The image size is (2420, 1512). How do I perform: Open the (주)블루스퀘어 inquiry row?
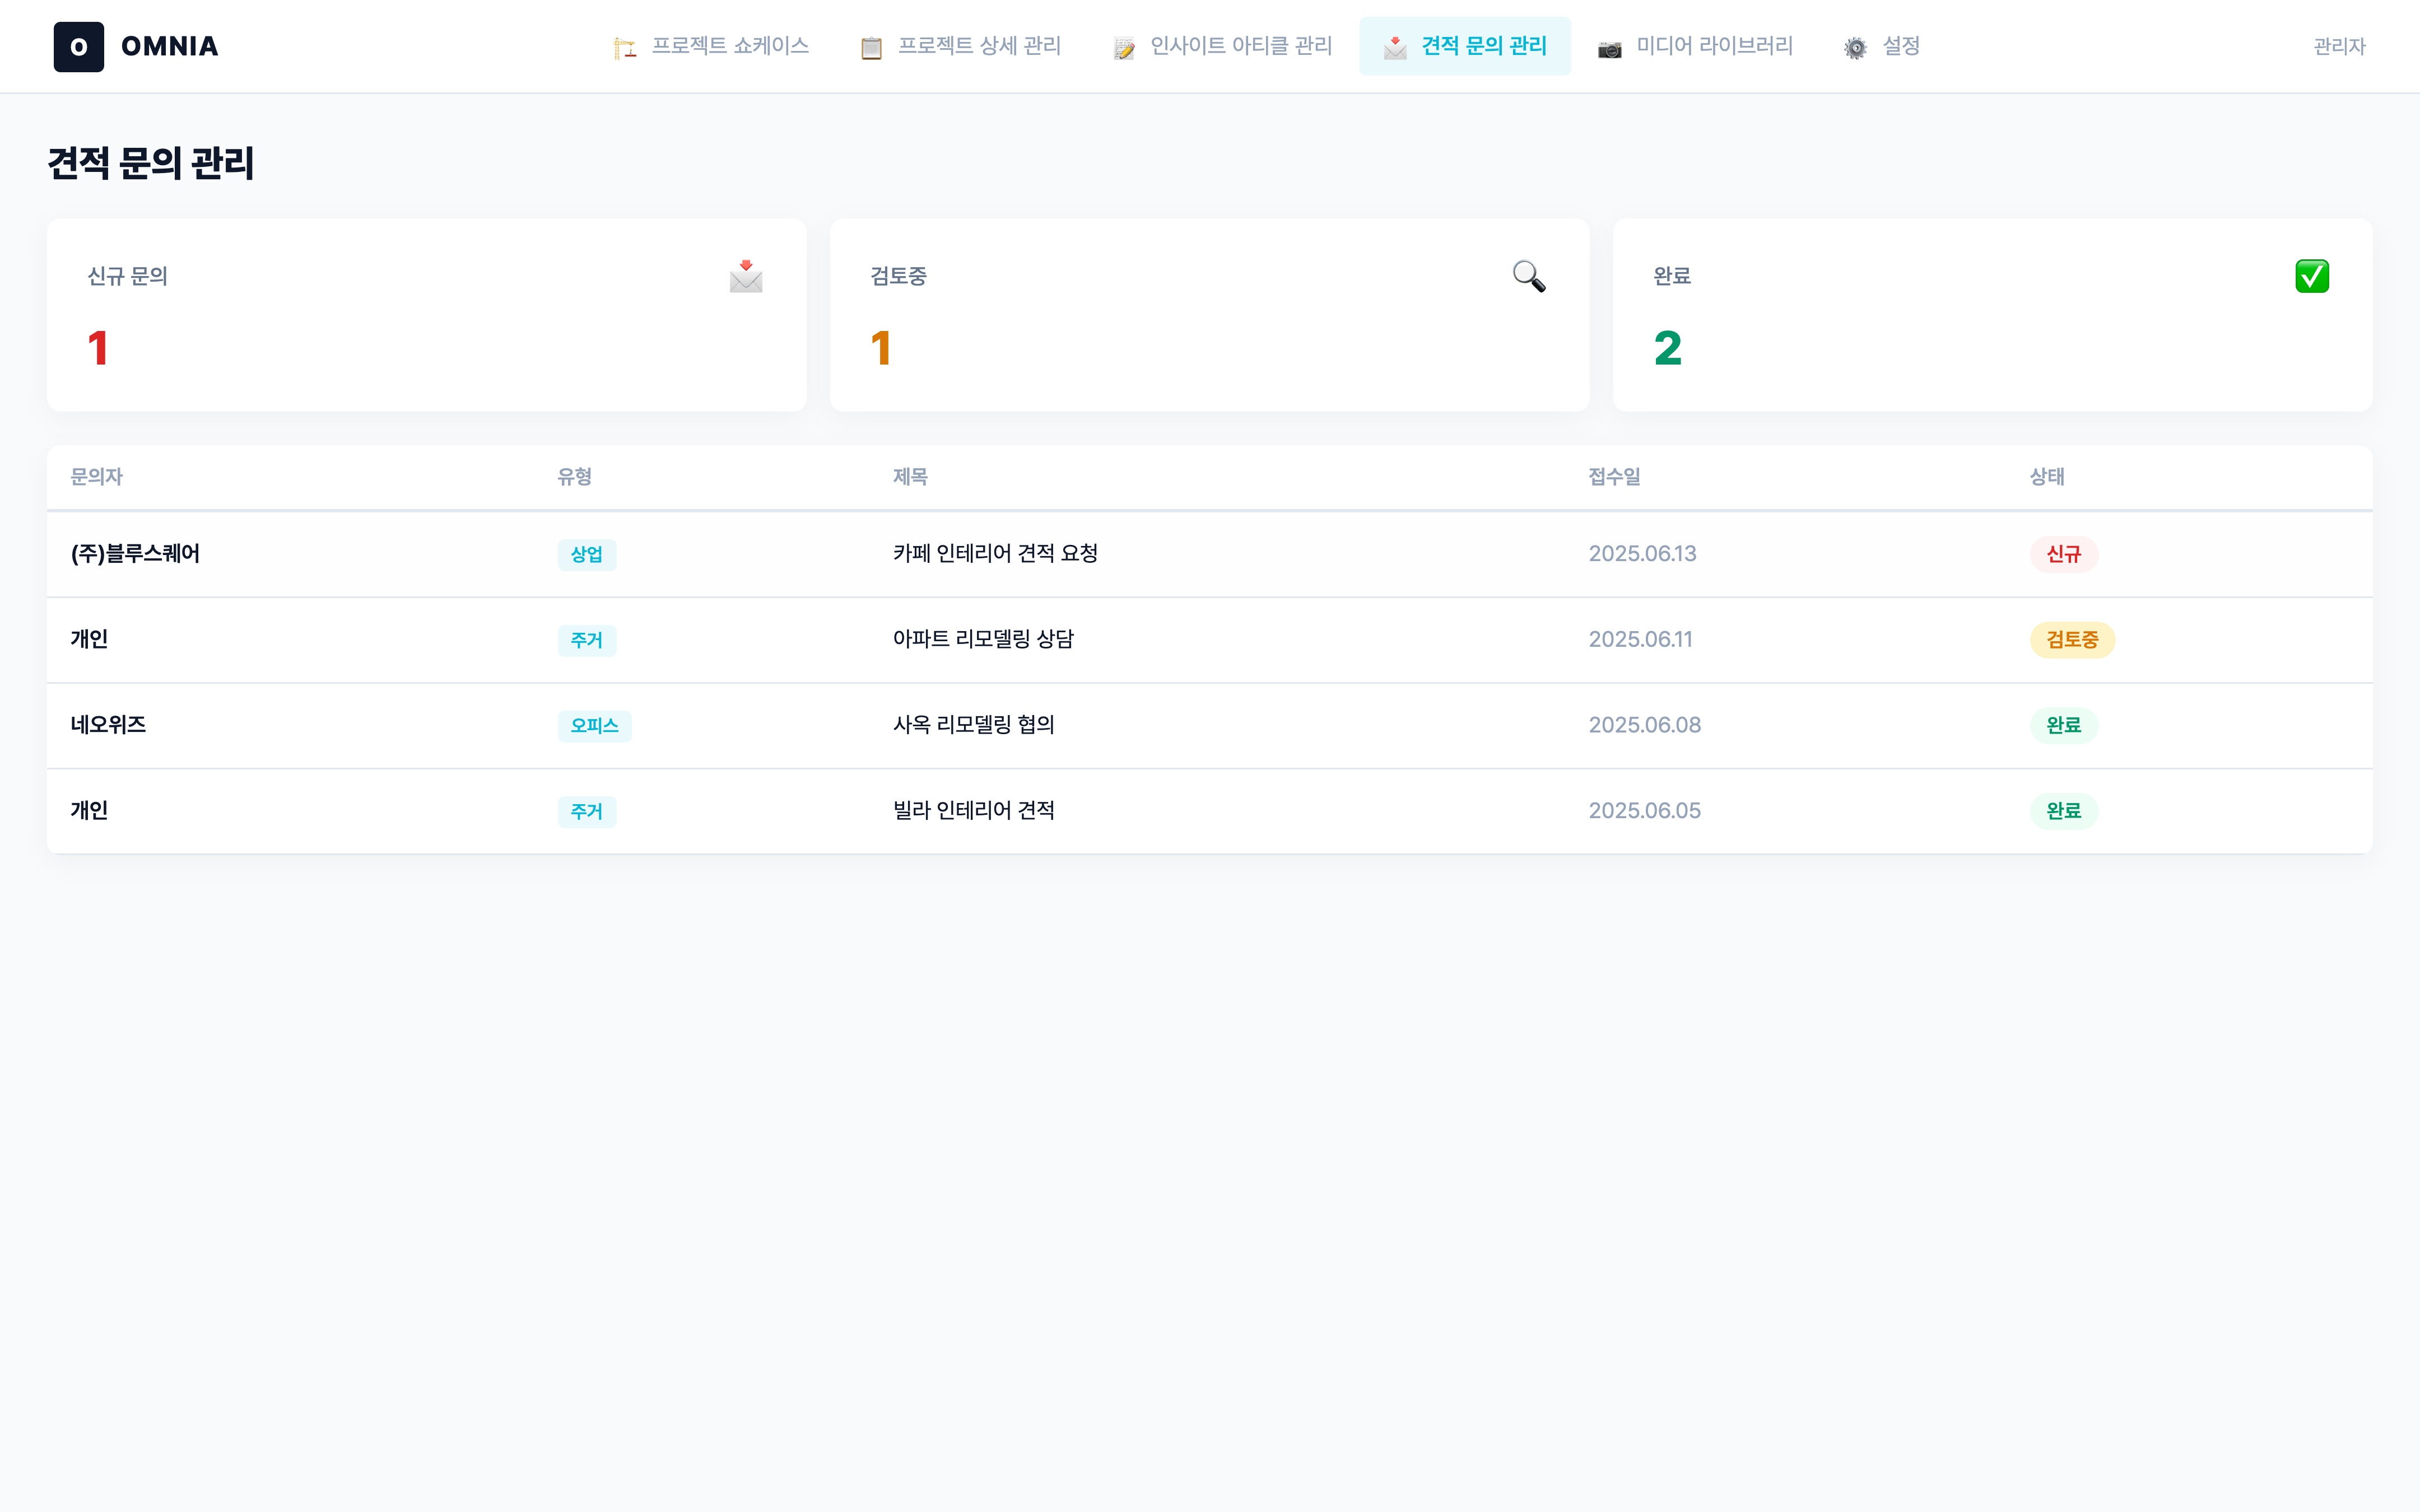click(135, 554)
